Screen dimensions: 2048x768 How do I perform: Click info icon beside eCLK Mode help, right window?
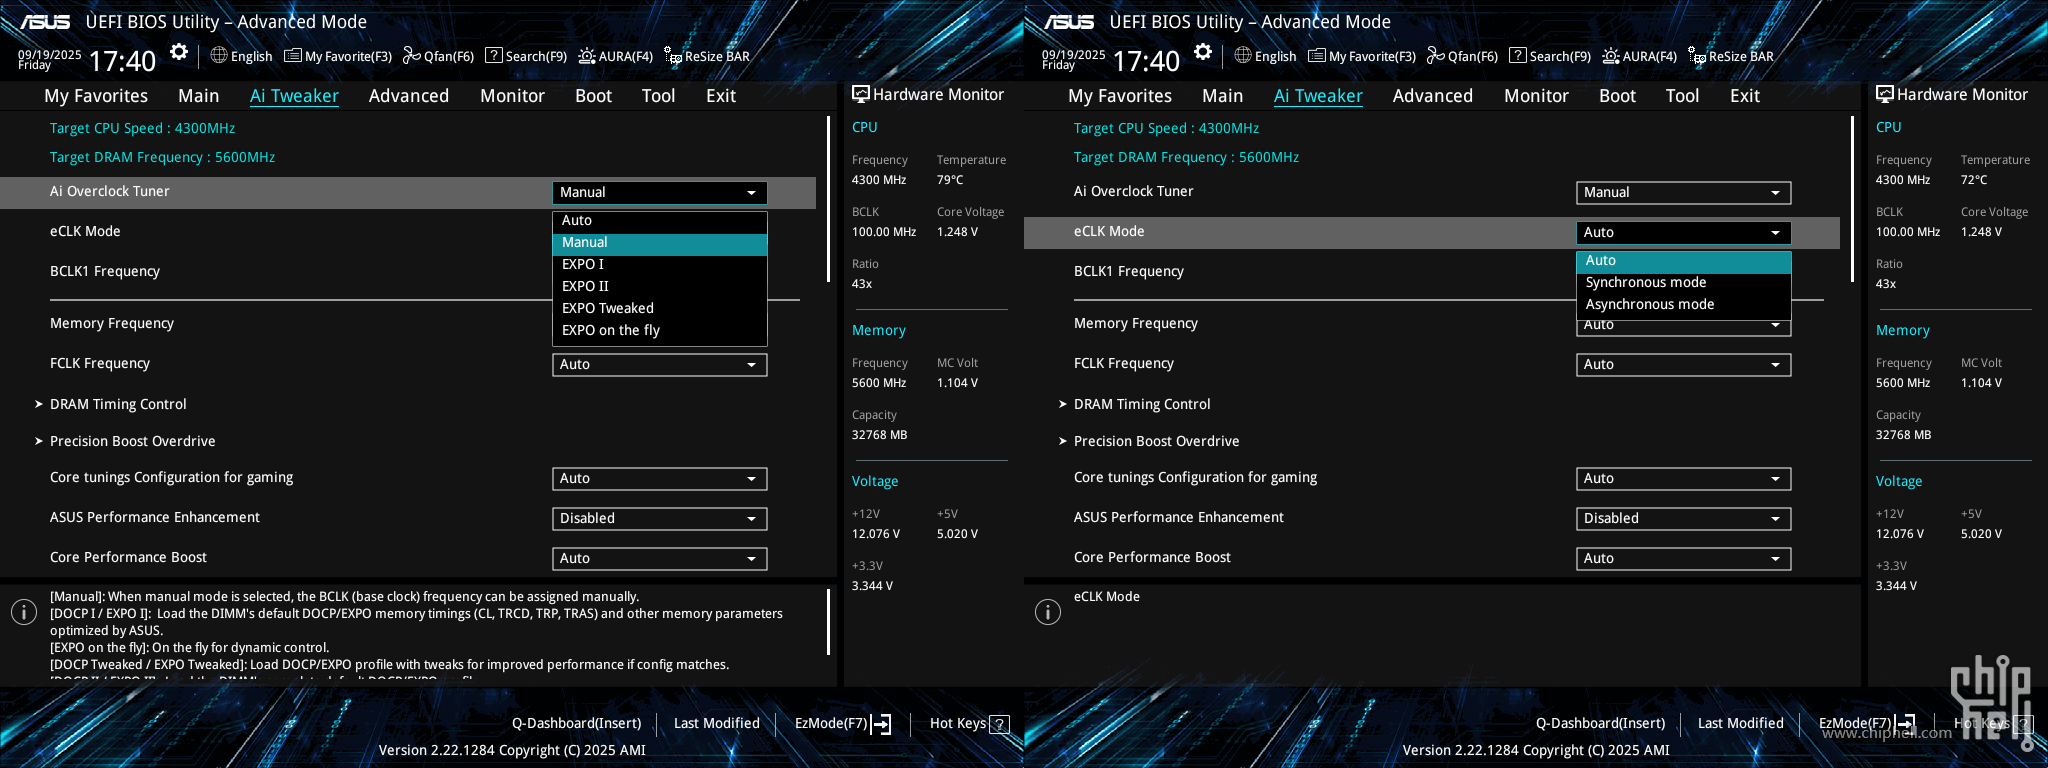tap(1048, 612)
